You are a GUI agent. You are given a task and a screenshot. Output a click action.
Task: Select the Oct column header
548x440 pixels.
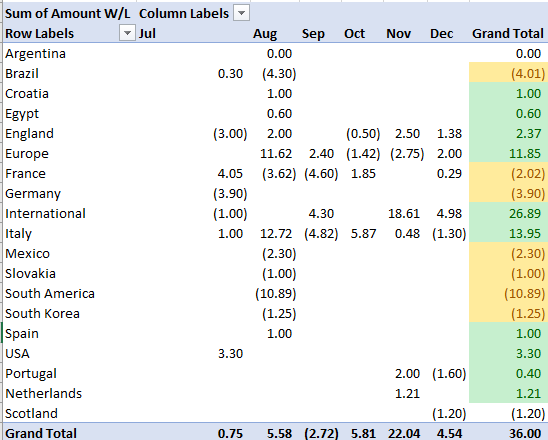tap(354, 34)
